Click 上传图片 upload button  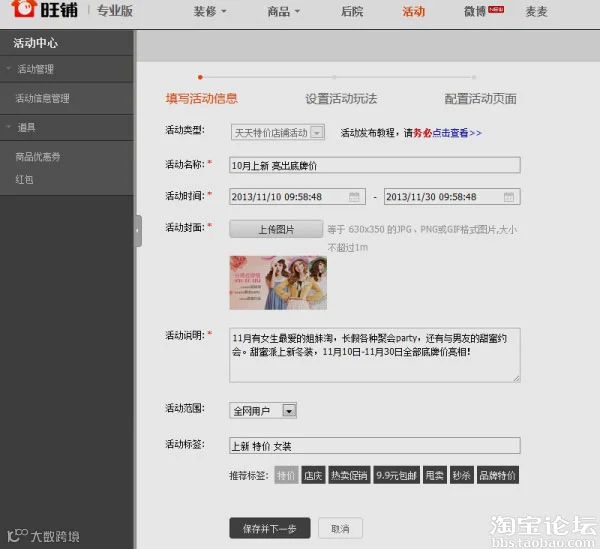[x=276, y=229]
